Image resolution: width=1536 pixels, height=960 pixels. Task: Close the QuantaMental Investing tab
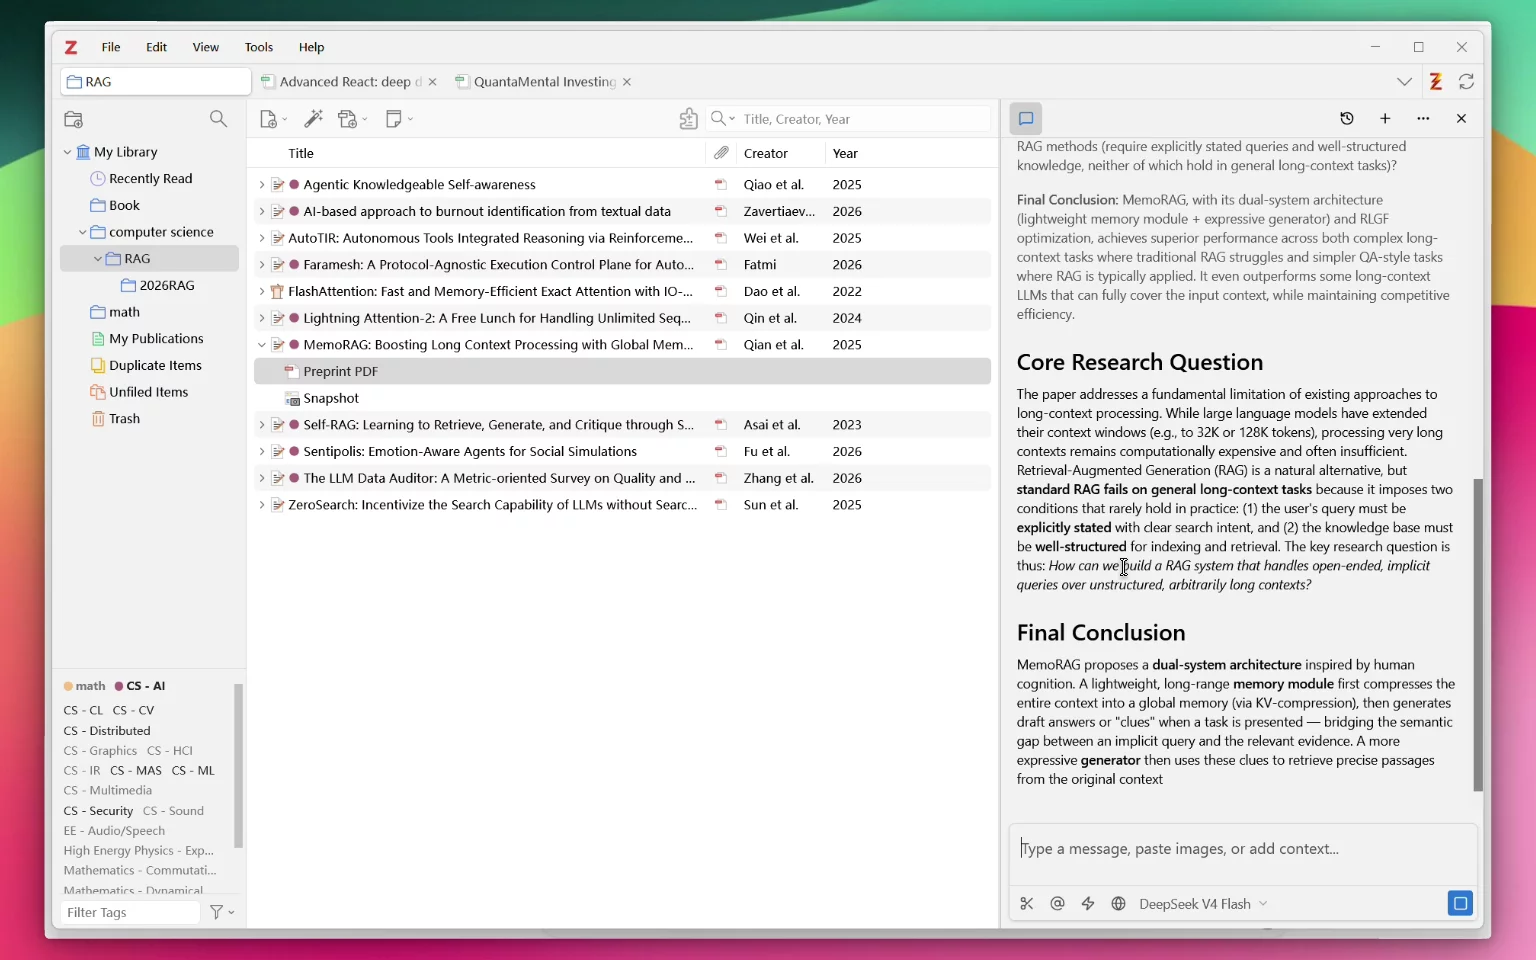(x=627, y=82)
